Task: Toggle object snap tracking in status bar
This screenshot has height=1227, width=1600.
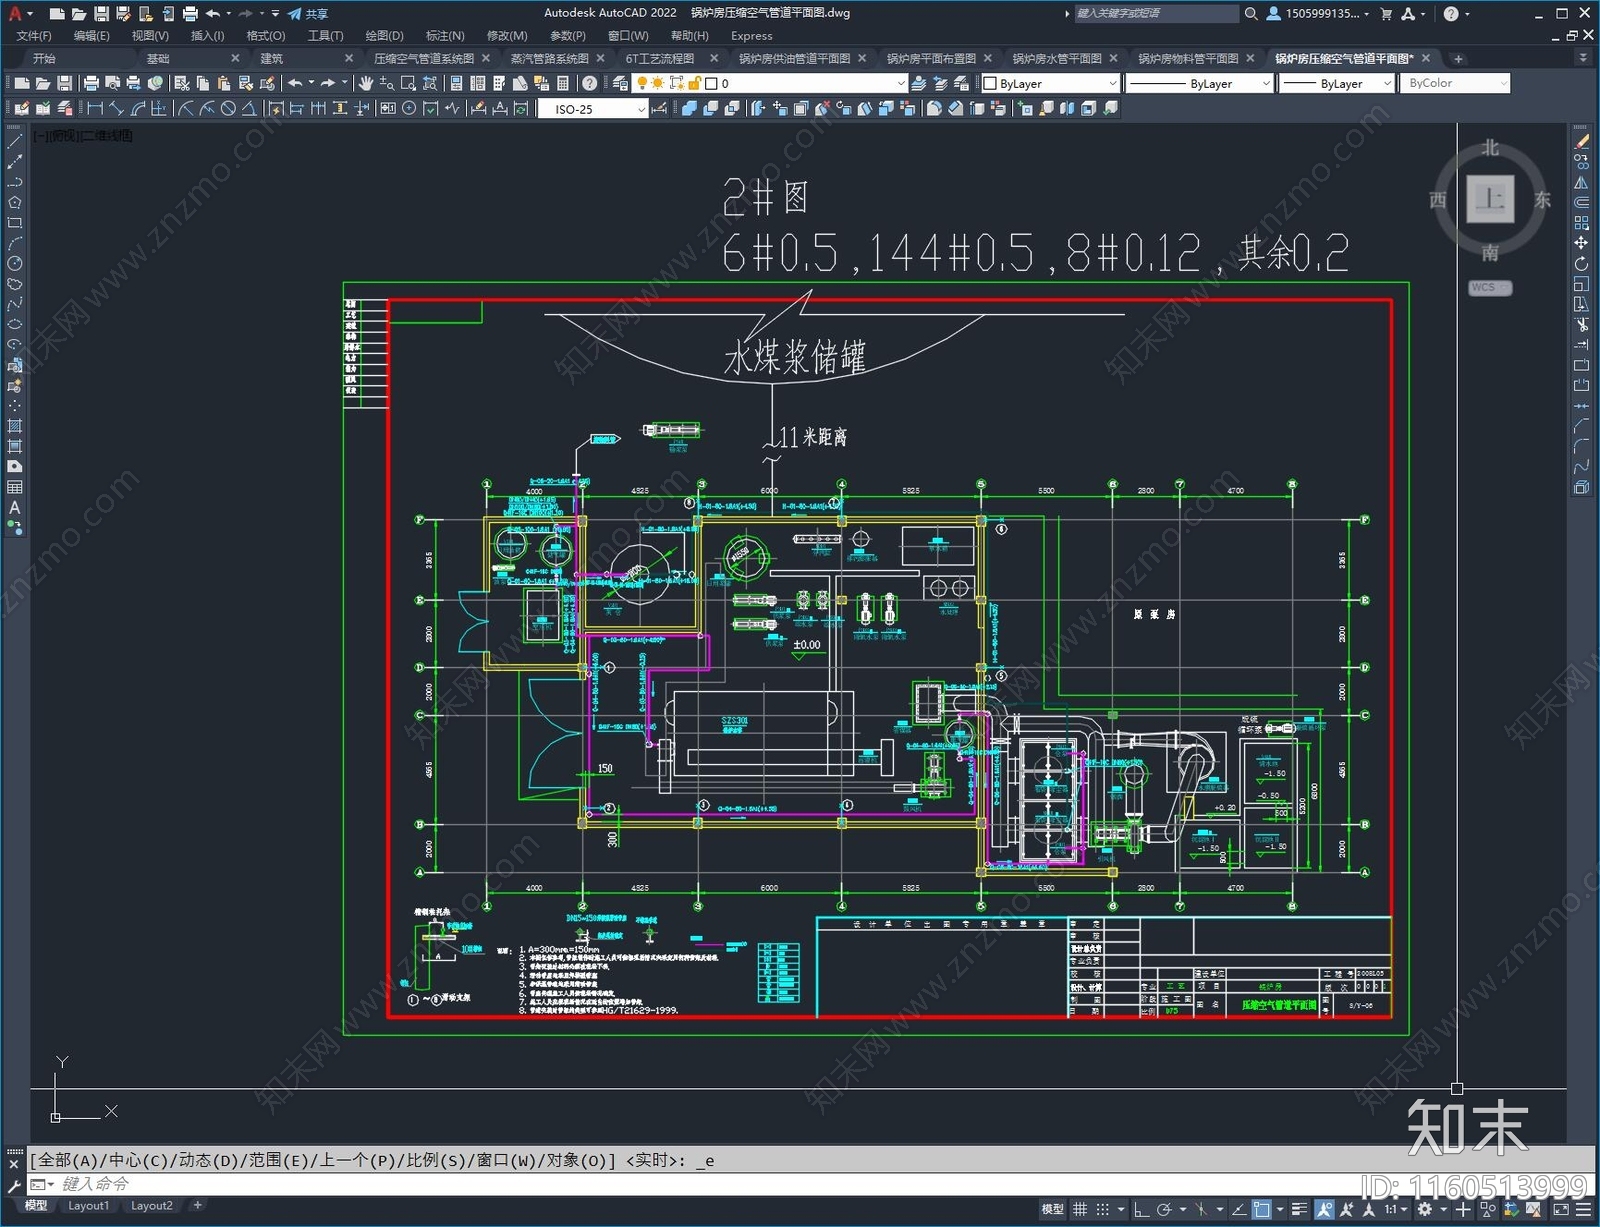Action: [x=1239, y=1209]
